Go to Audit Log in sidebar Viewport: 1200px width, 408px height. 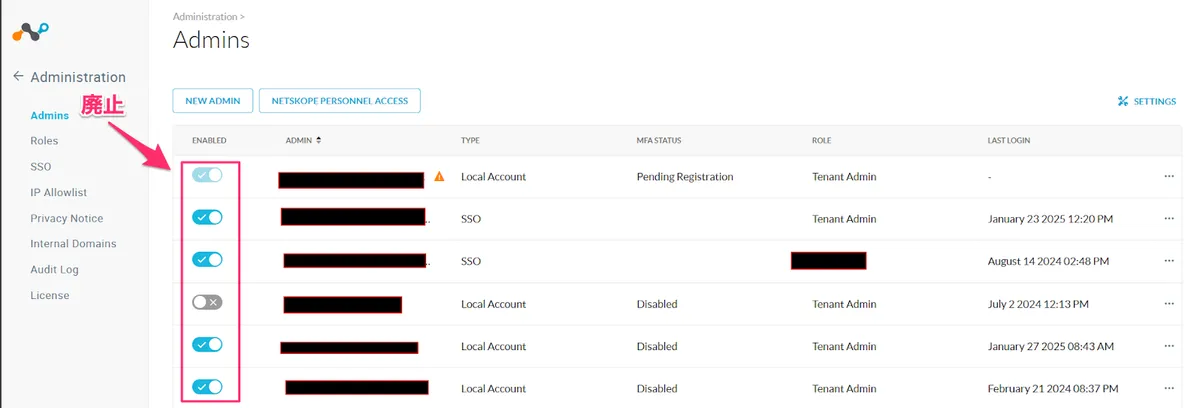pyautogui.click(x=54, y=269)
